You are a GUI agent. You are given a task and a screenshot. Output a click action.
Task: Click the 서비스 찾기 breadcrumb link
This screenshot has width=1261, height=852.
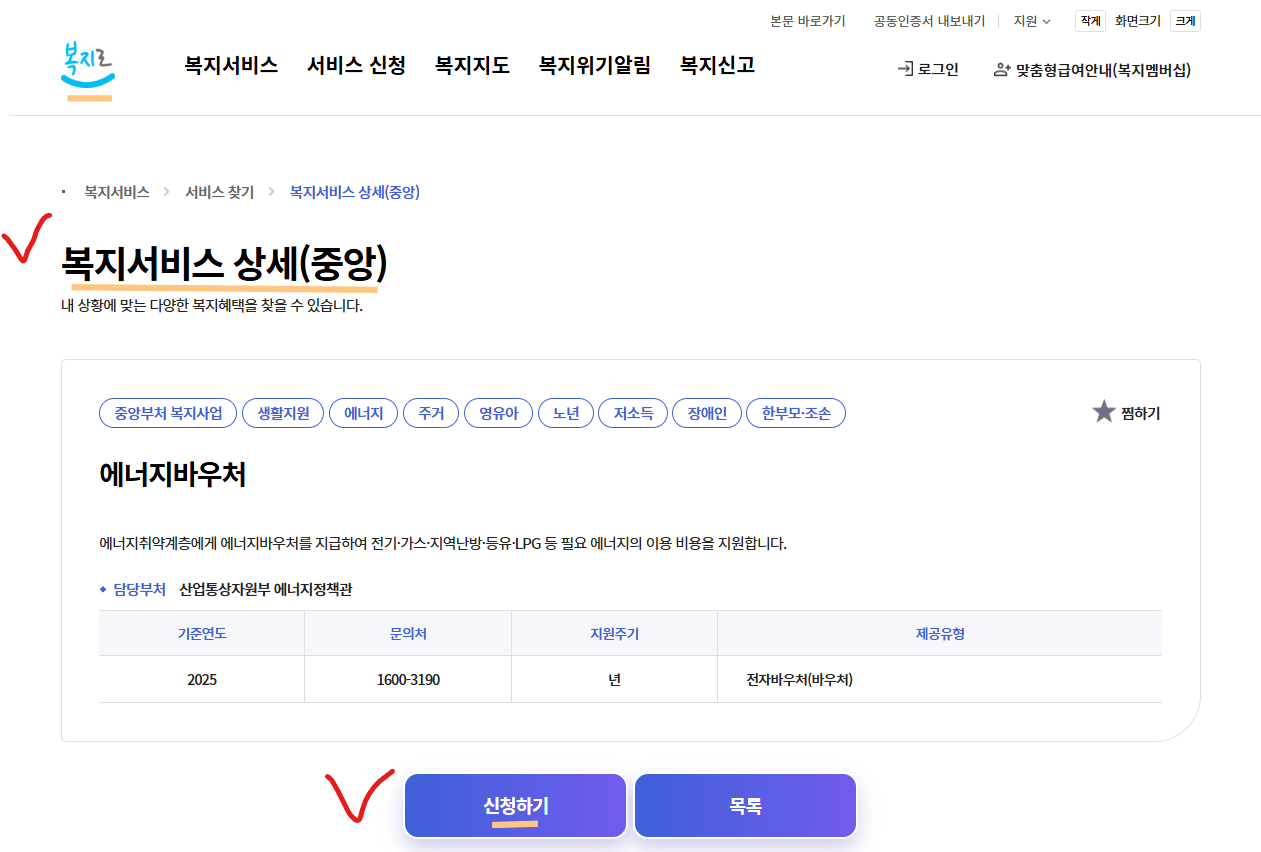coord(218,192)
